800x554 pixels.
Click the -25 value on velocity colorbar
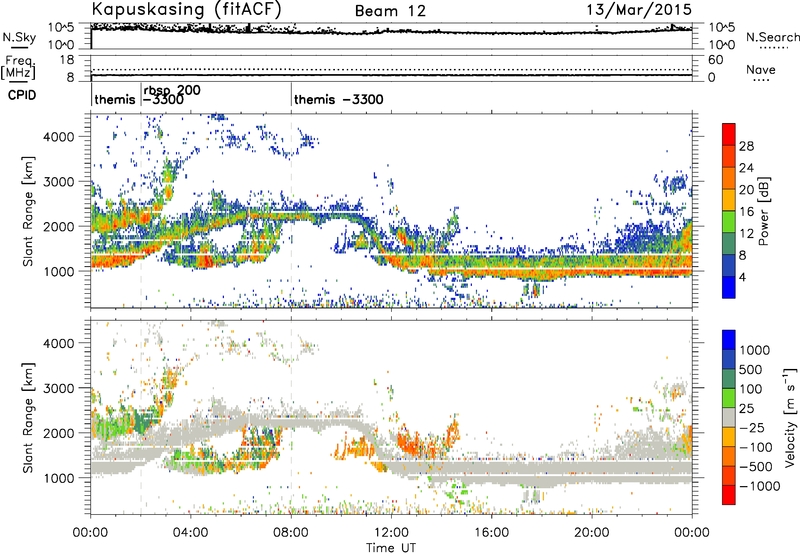point(751,428)
